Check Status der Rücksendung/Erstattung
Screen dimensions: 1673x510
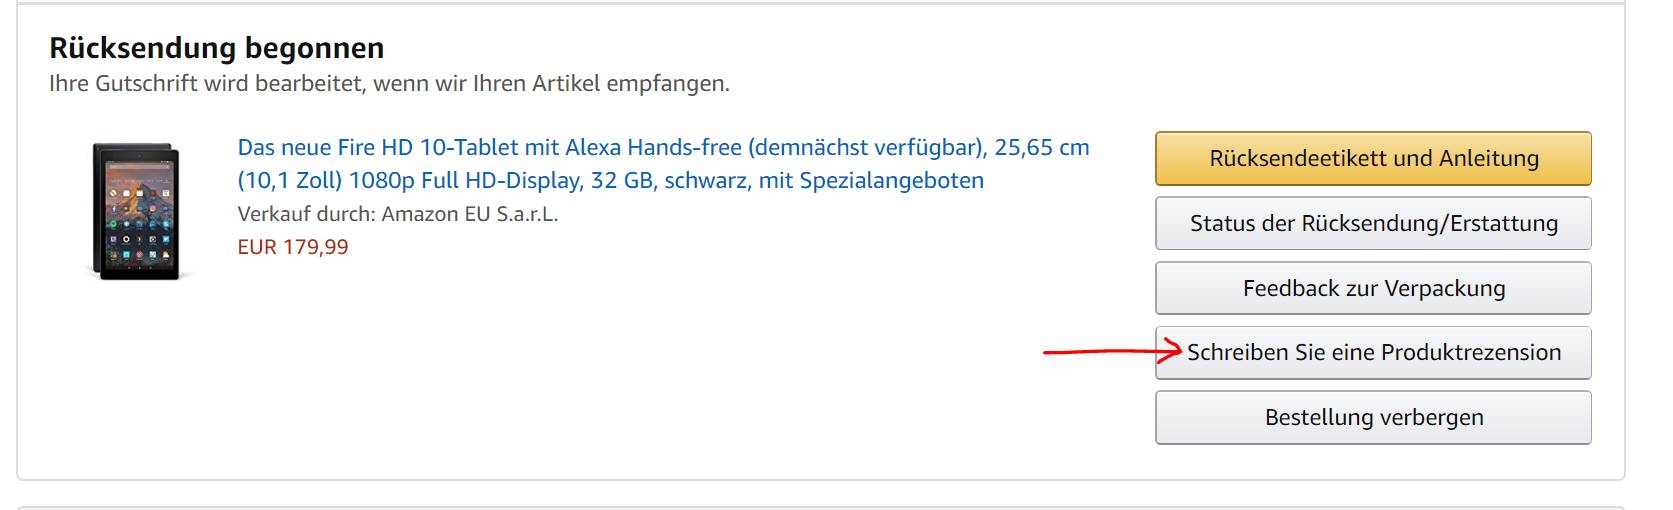tap(1373, 223)
